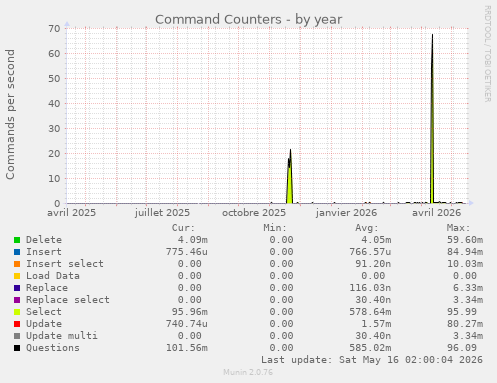
Task: Click Update average value '1.57m'
Action: coord(376,324)
